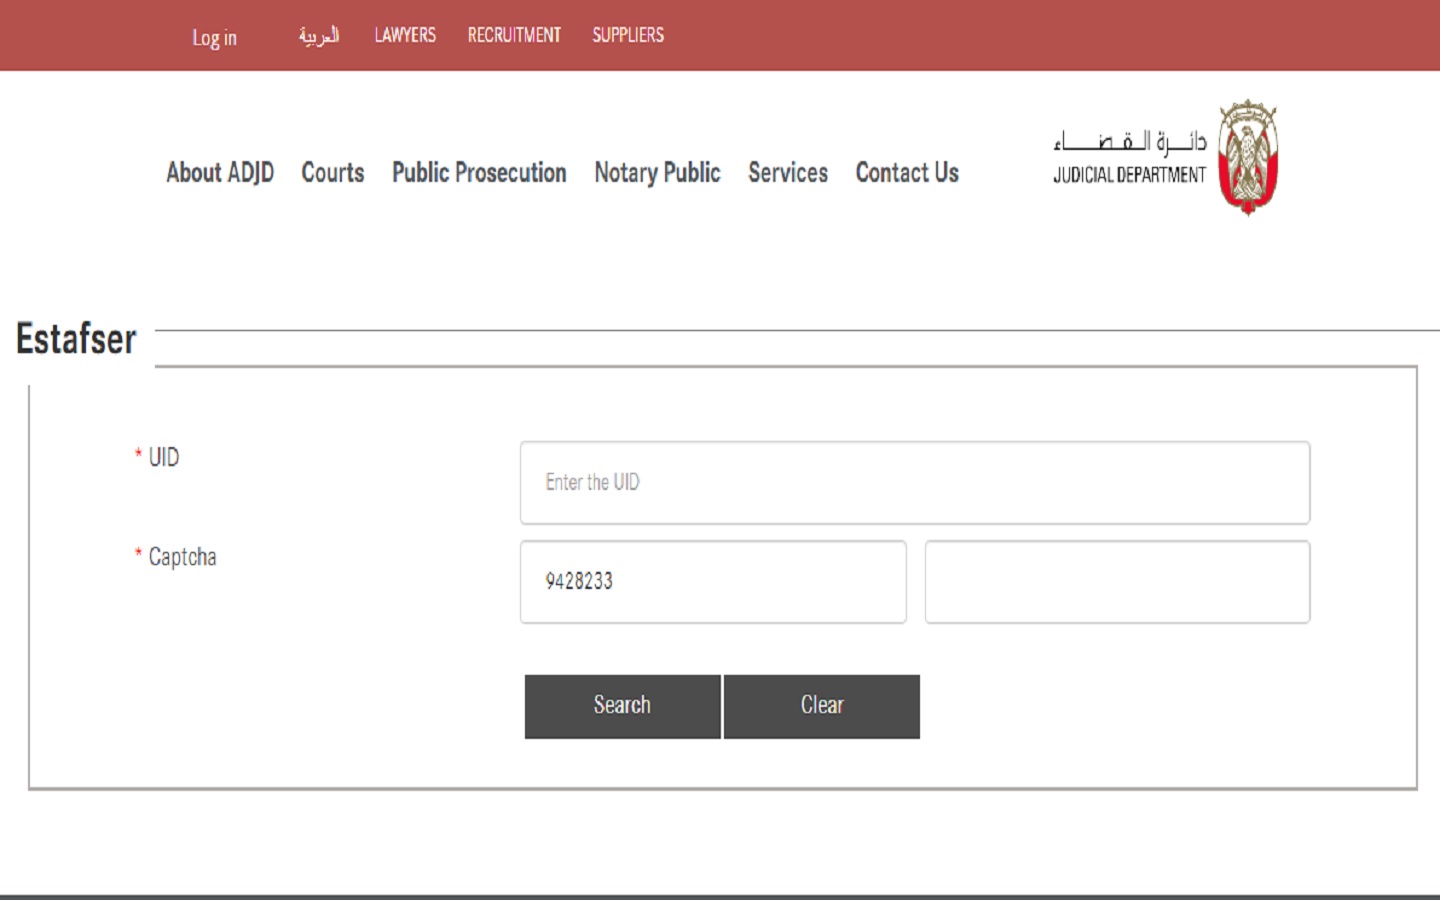Open the Log in page
Screen dimensions: 1440x900
tap(213, 38)
